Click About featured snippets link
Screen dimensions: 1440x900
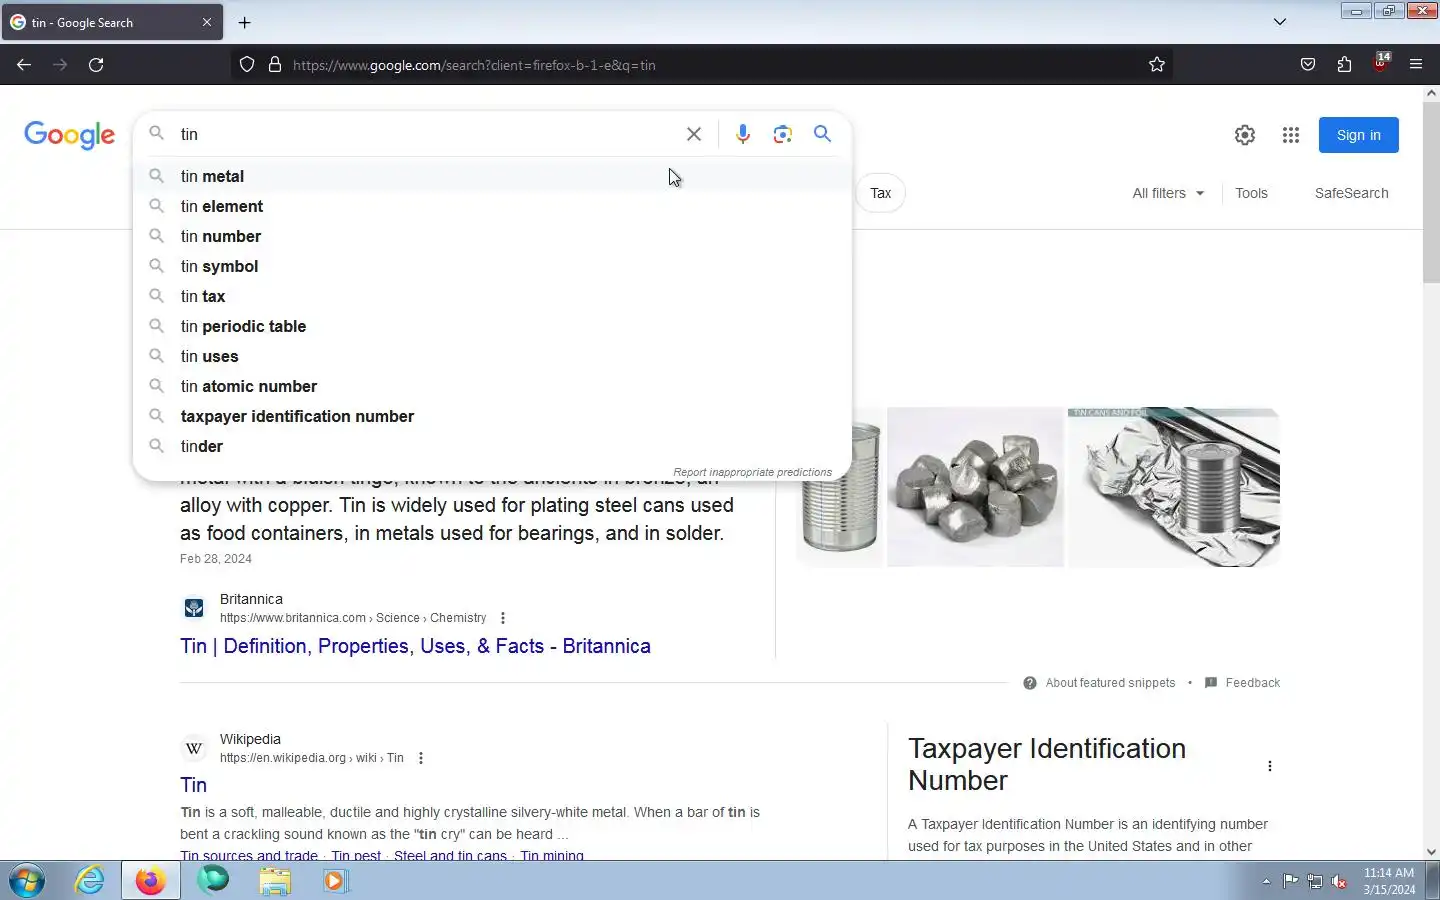click(1110, 683)
